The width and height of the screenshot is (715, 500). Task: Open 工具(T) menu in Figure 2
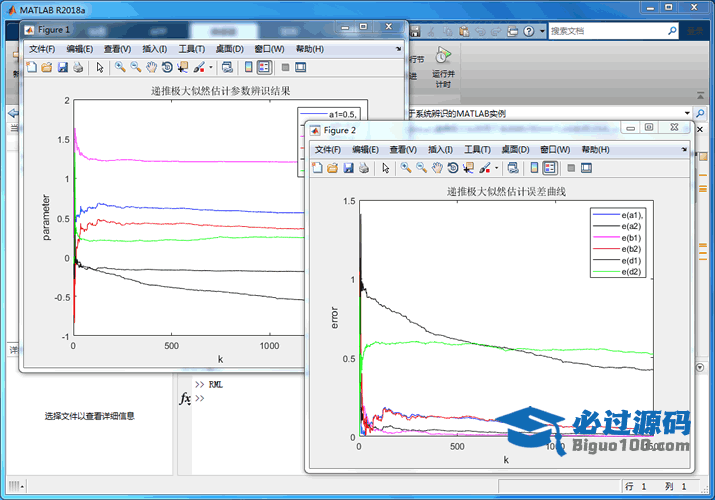click(x=478, y=149)
